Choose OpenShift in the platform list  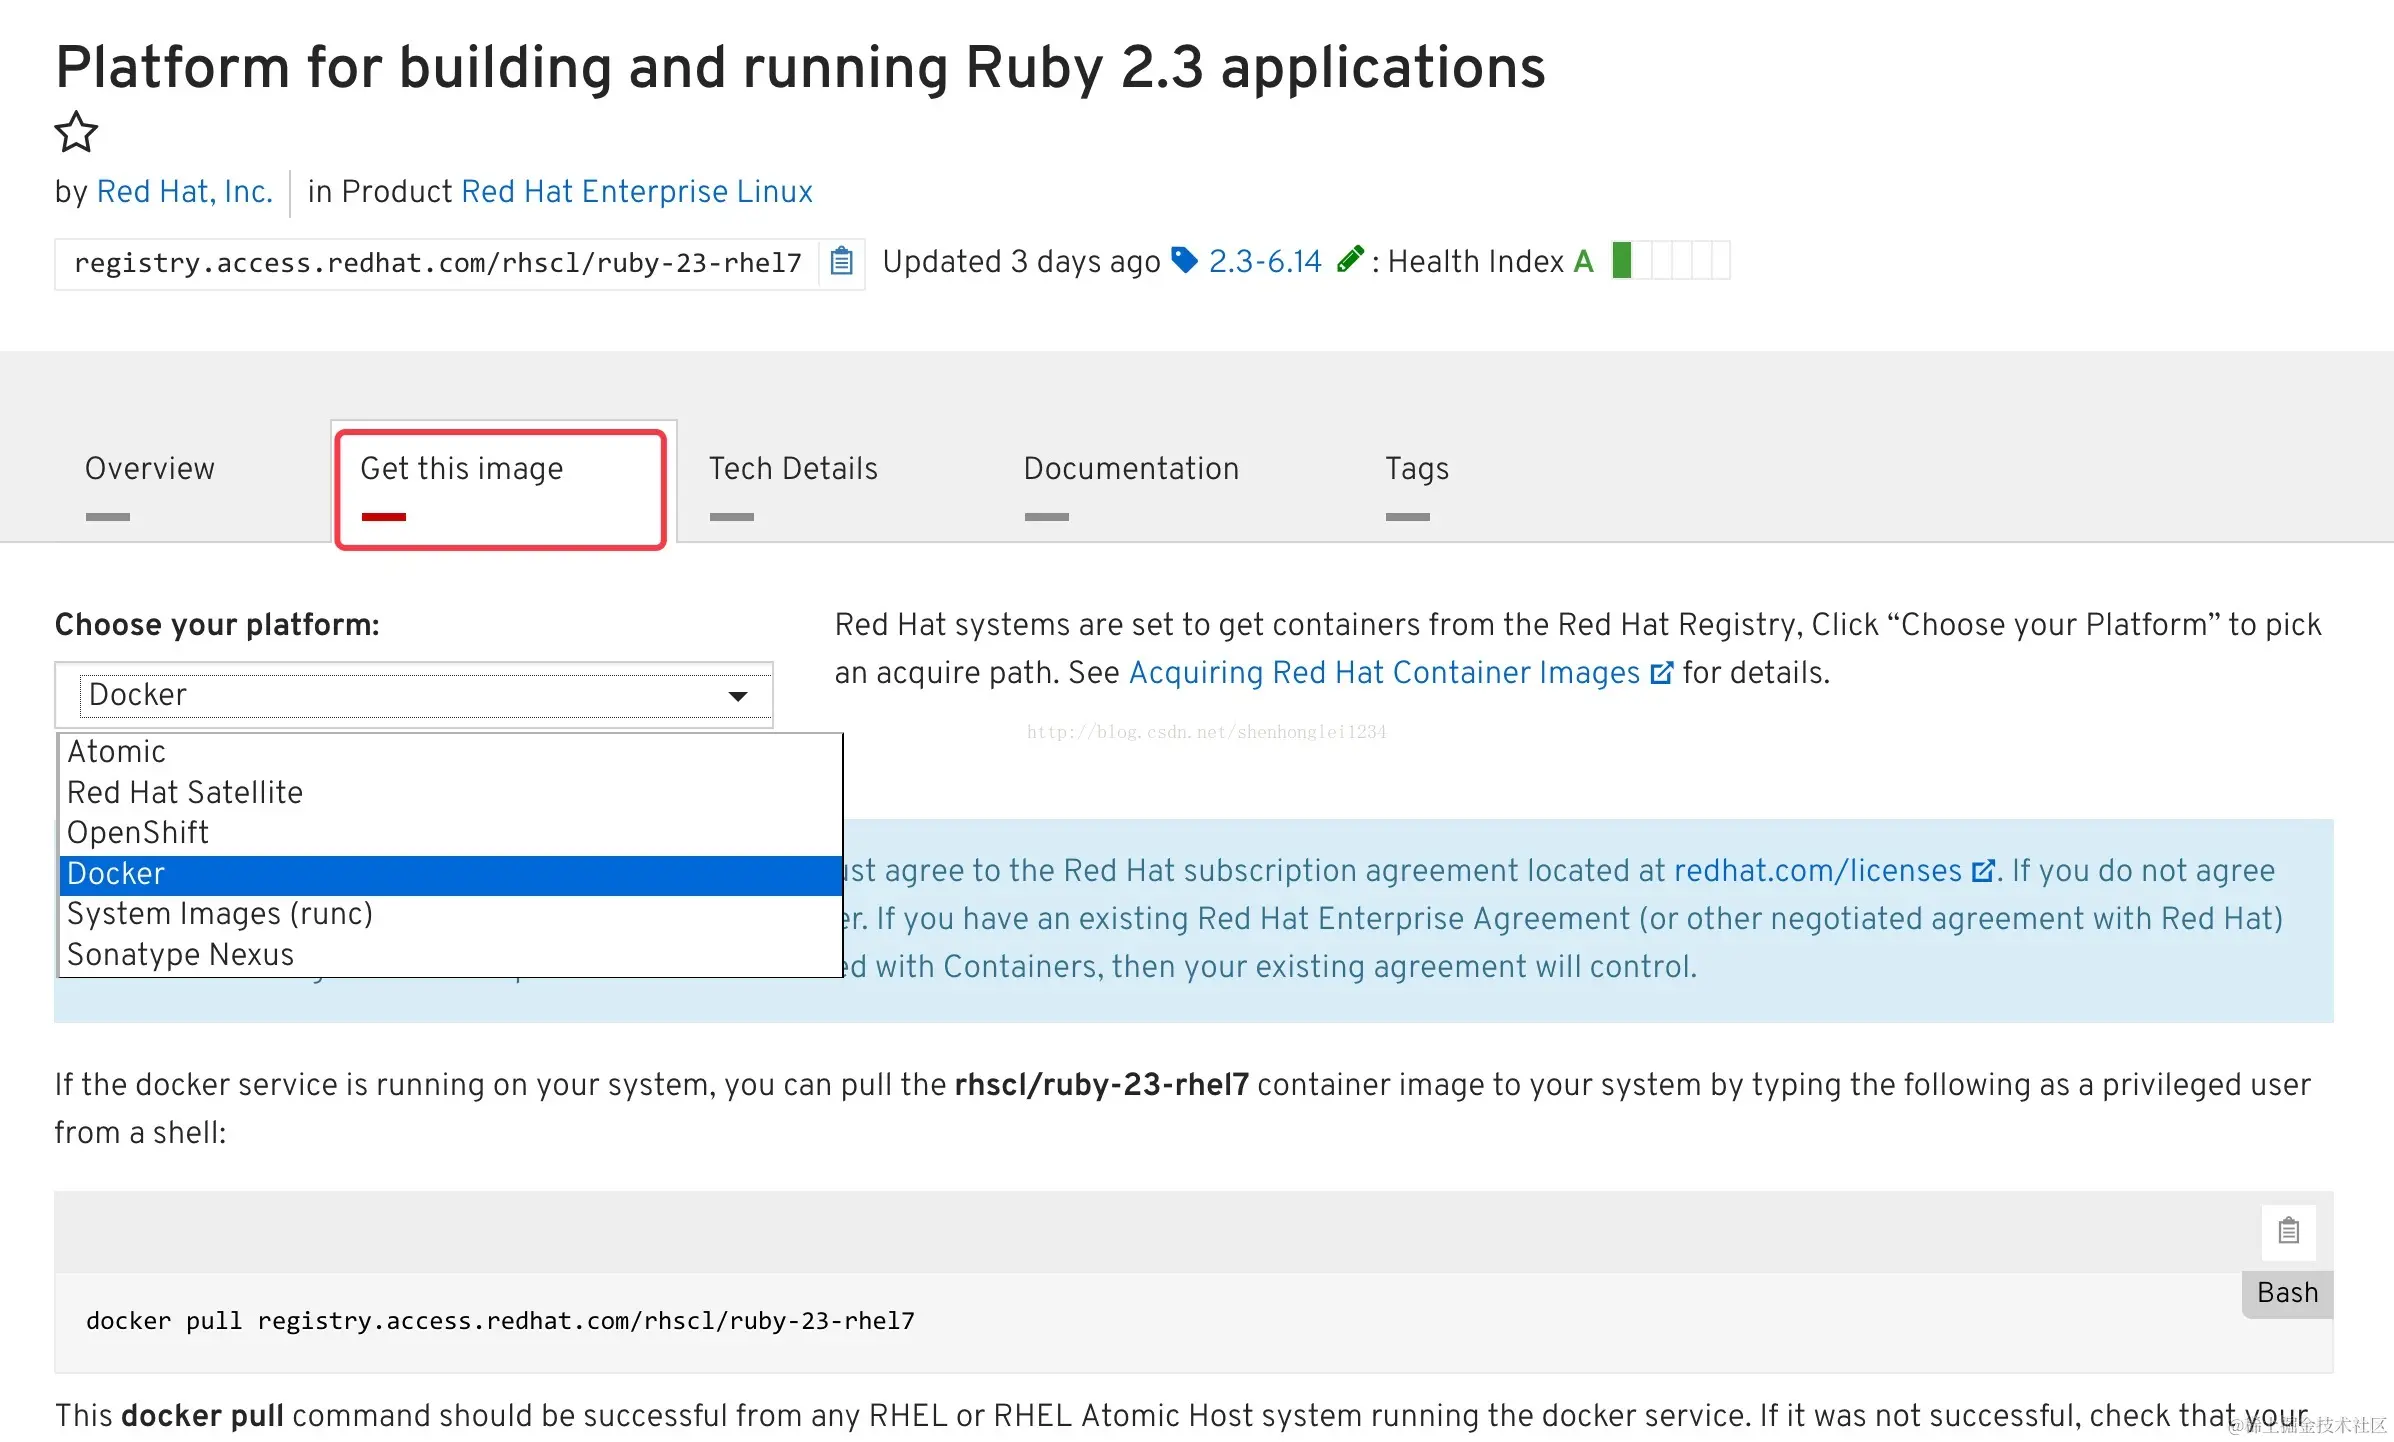point(138,833)
